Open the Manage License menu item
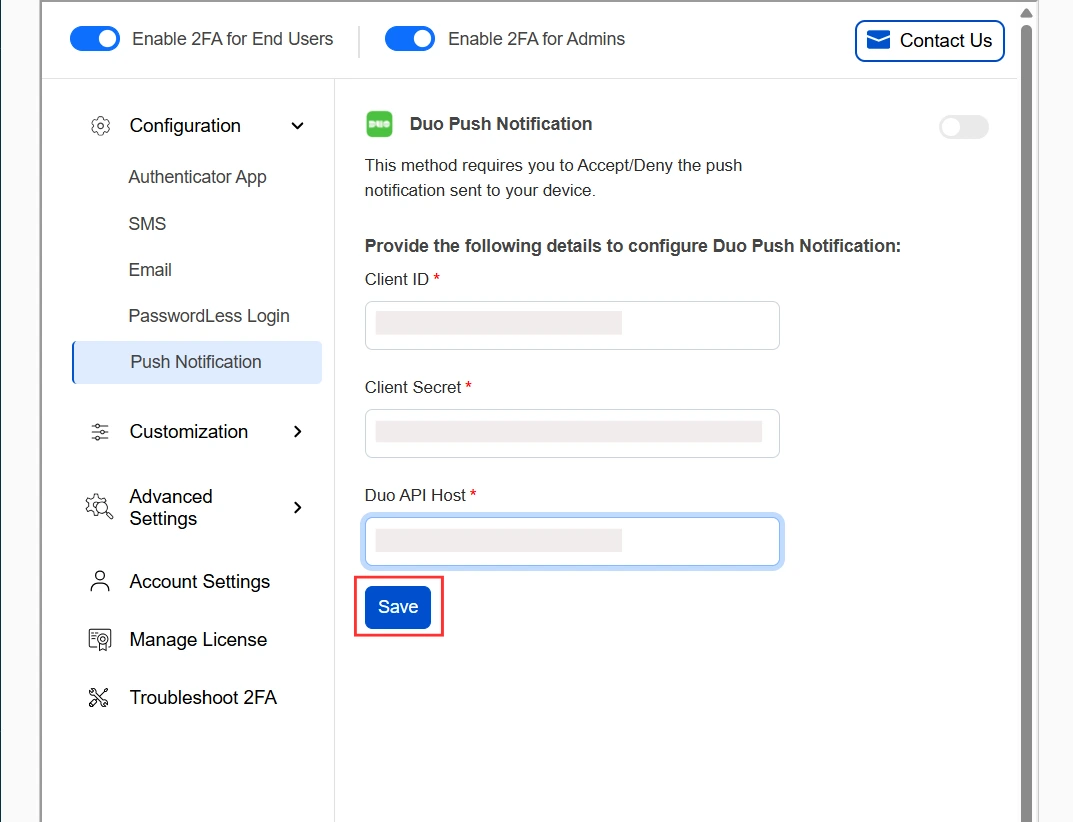This screenshot has height=822, width=1073. click(198, 639)
